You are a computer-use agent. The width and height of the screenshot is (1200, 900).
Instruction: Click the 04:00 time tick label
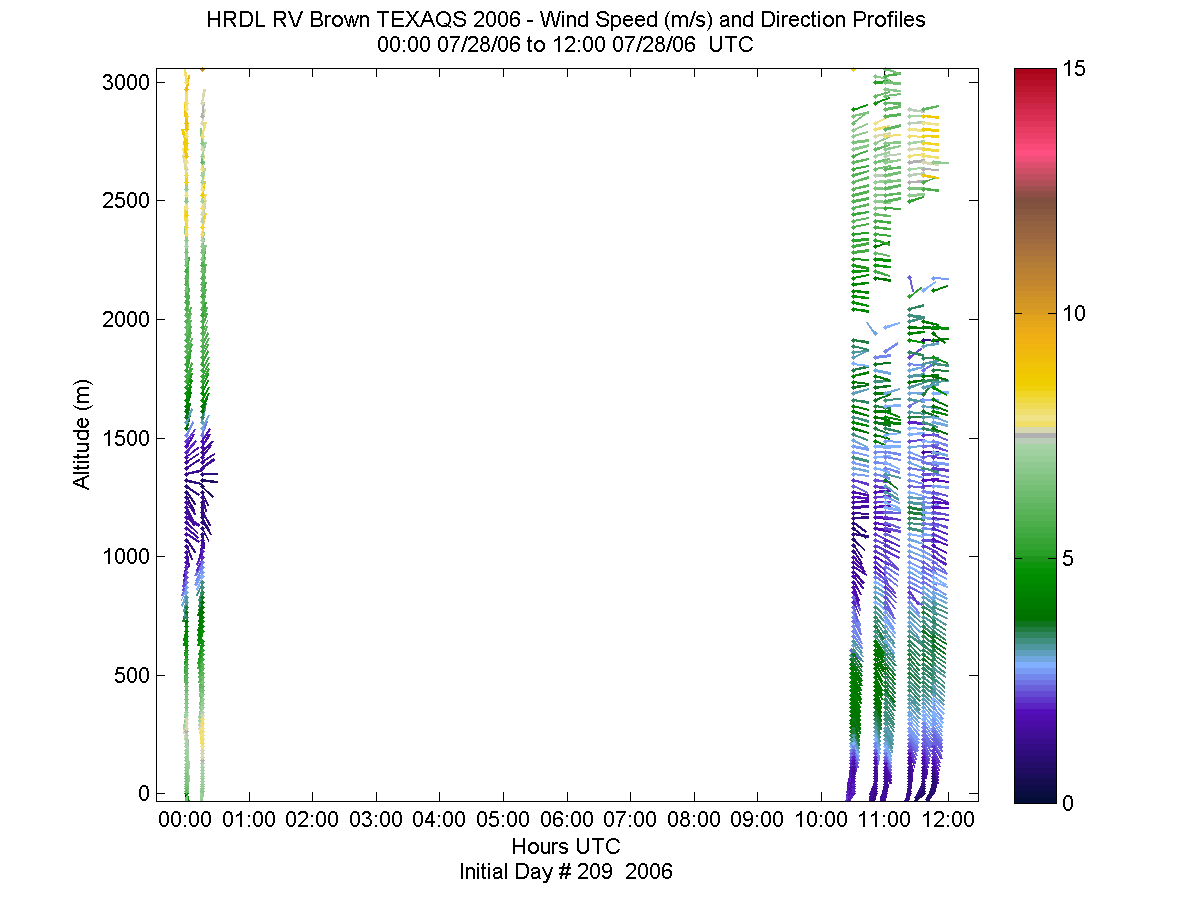pos(440,820)
